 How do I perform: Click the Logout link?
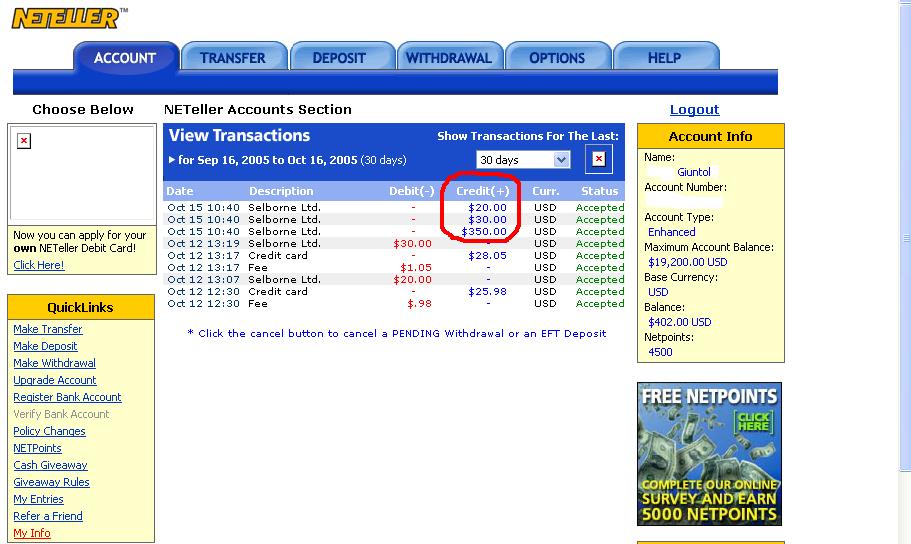(x=694, y=109)
